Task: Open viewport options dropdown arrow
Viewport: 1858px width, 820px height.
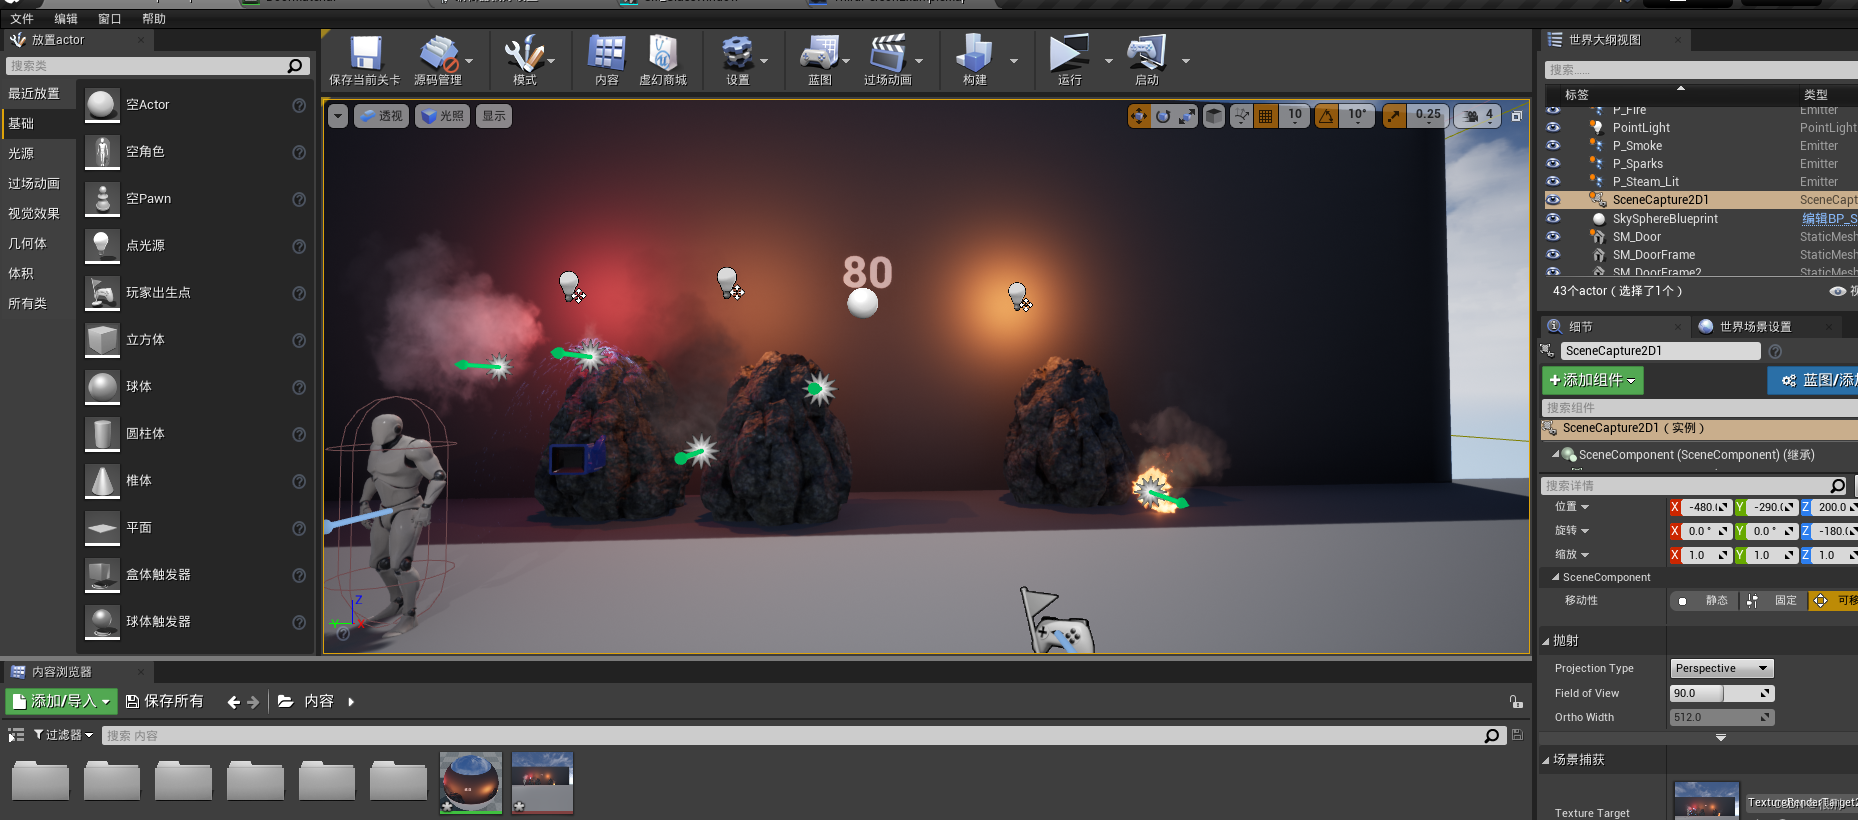Action: pos(338,116)
